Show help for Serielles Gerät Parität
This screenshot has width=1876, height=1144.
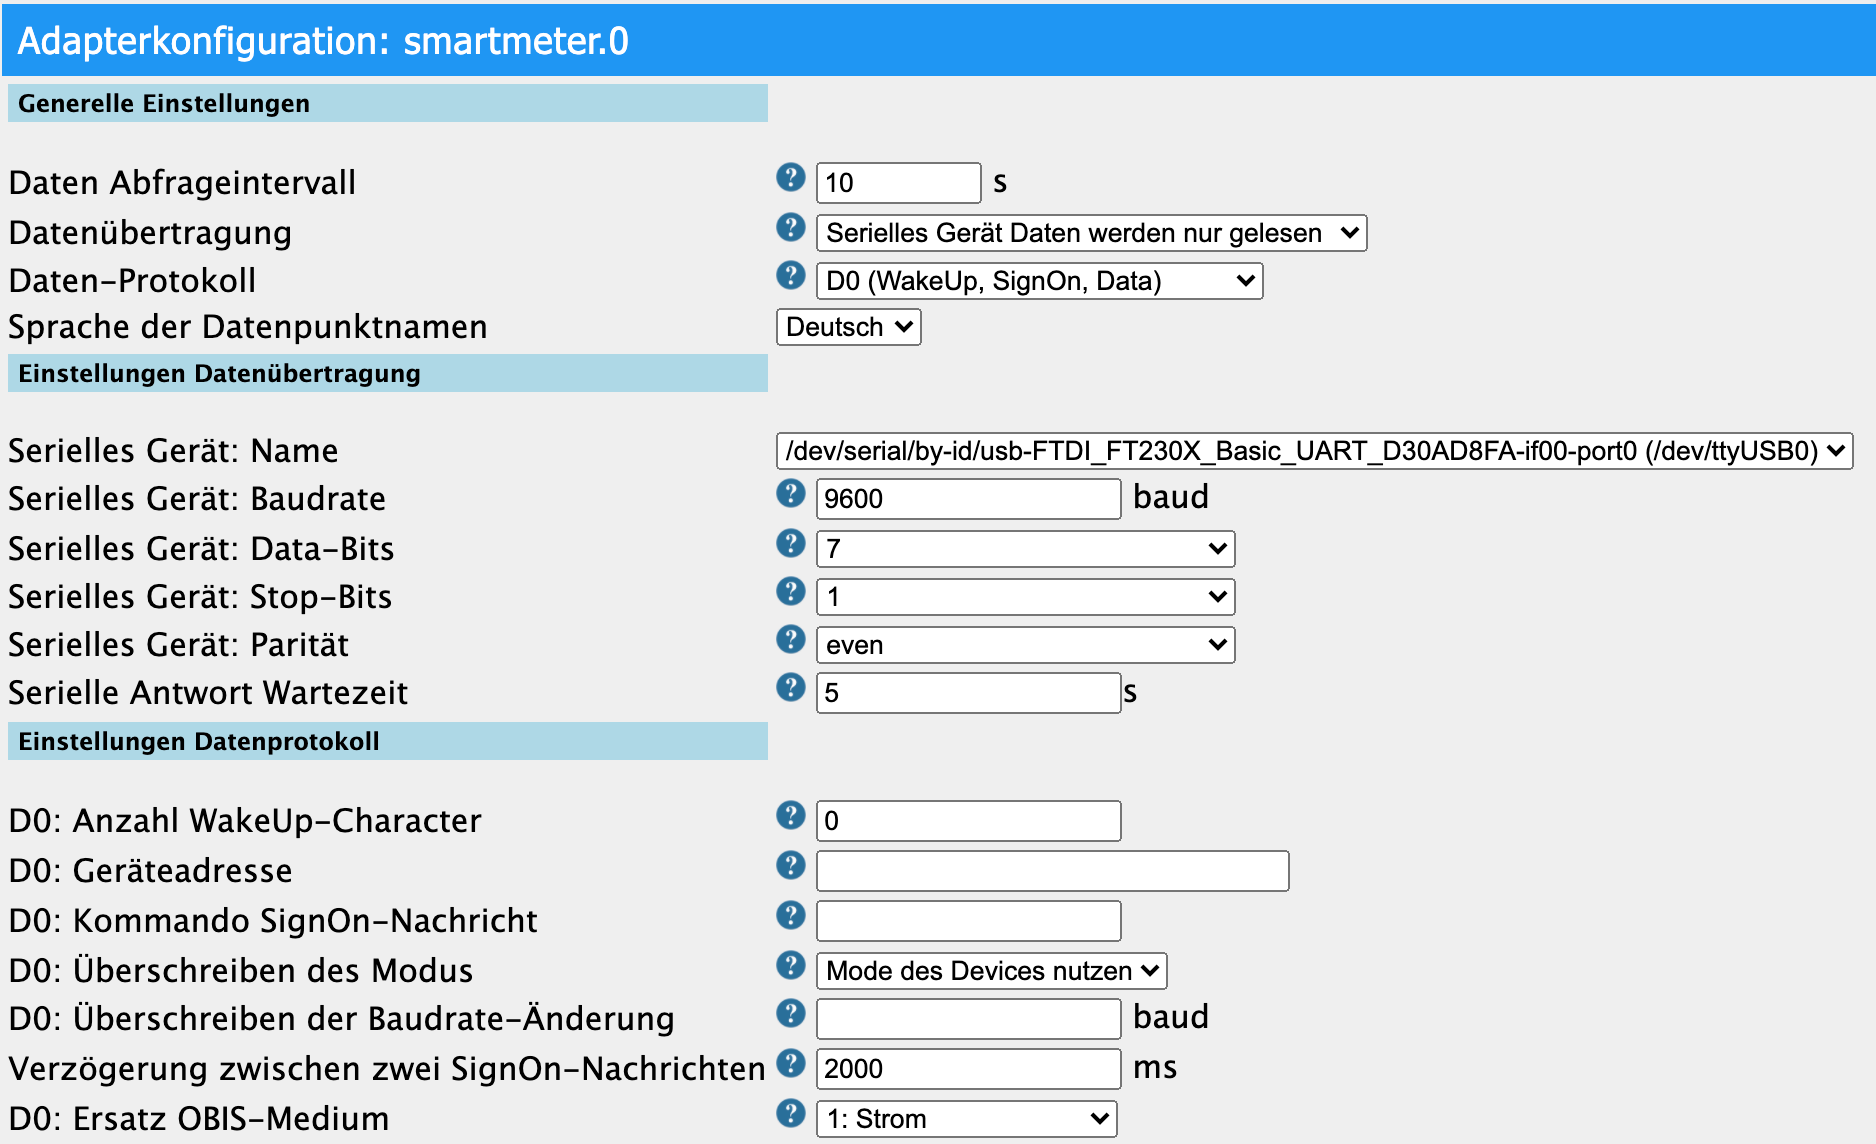[x=790, y=639]
